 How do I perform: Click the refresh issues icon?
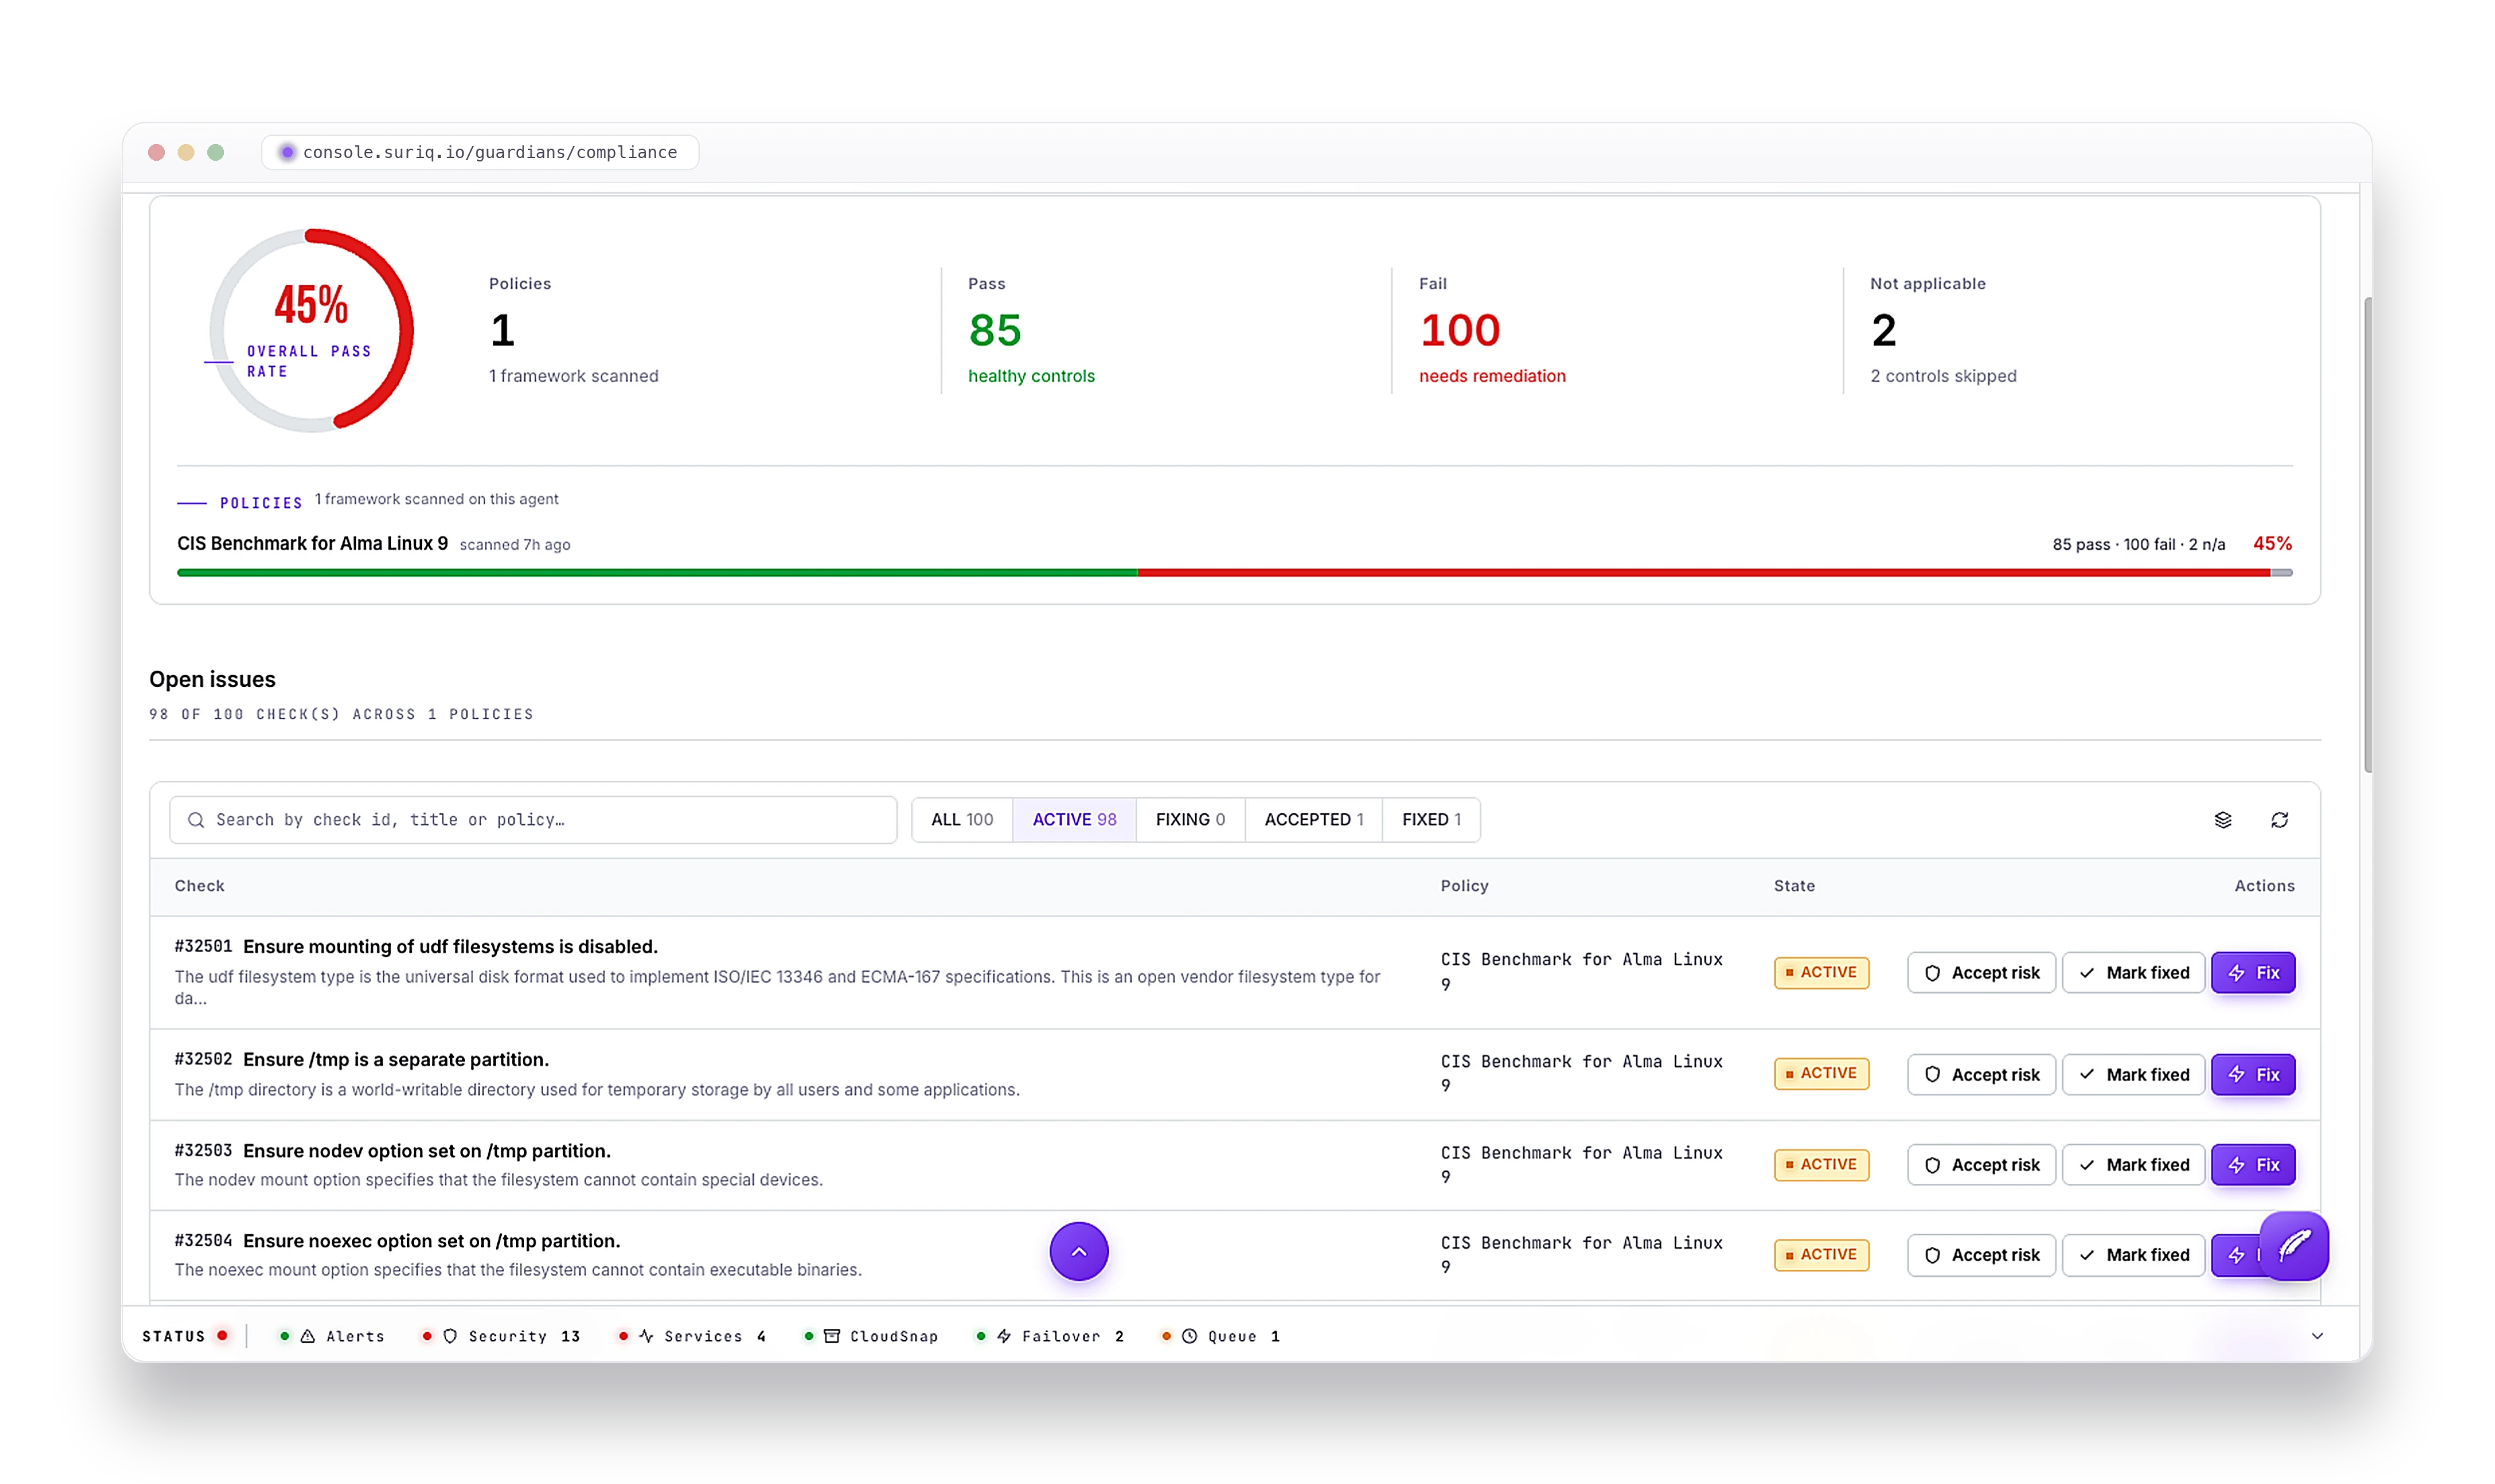[x=2279, y=820]
